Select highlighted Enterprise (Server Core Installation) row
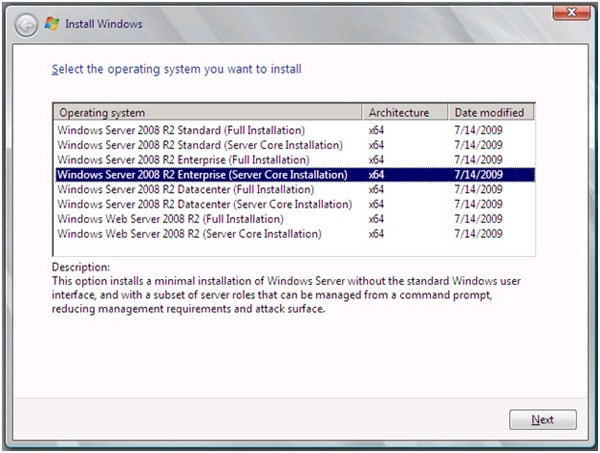The width and height of the screenshot is (600, 453). [x=295, y=174]
